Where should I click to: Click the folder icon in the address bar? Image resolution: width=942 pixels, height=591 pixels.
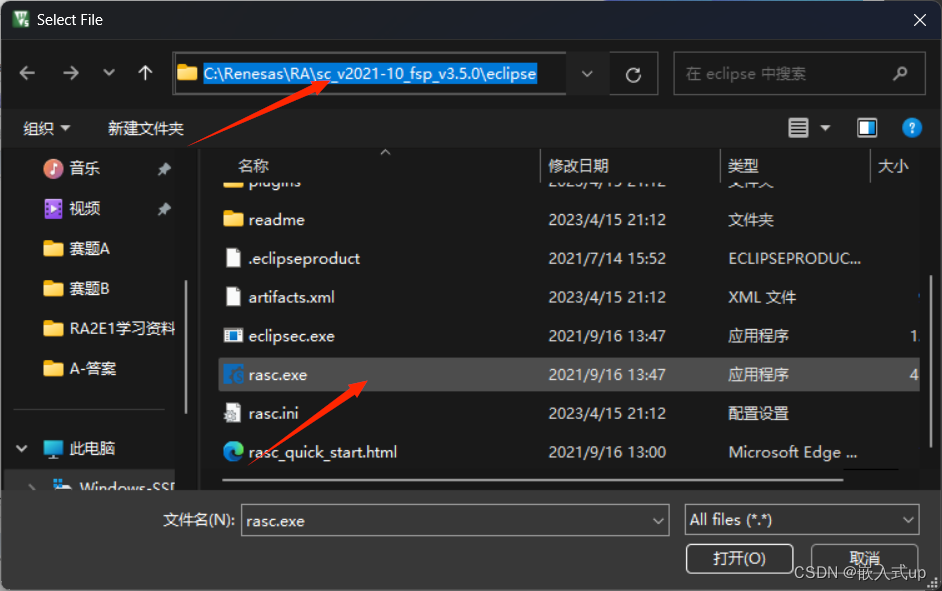[x=187, y=73]
